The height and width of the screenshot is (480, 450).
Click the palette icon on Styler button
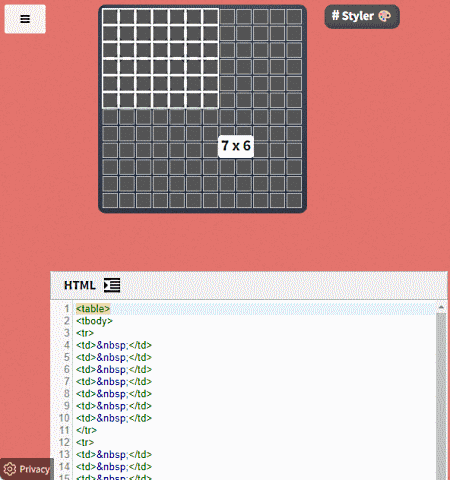tap(385, 16)
